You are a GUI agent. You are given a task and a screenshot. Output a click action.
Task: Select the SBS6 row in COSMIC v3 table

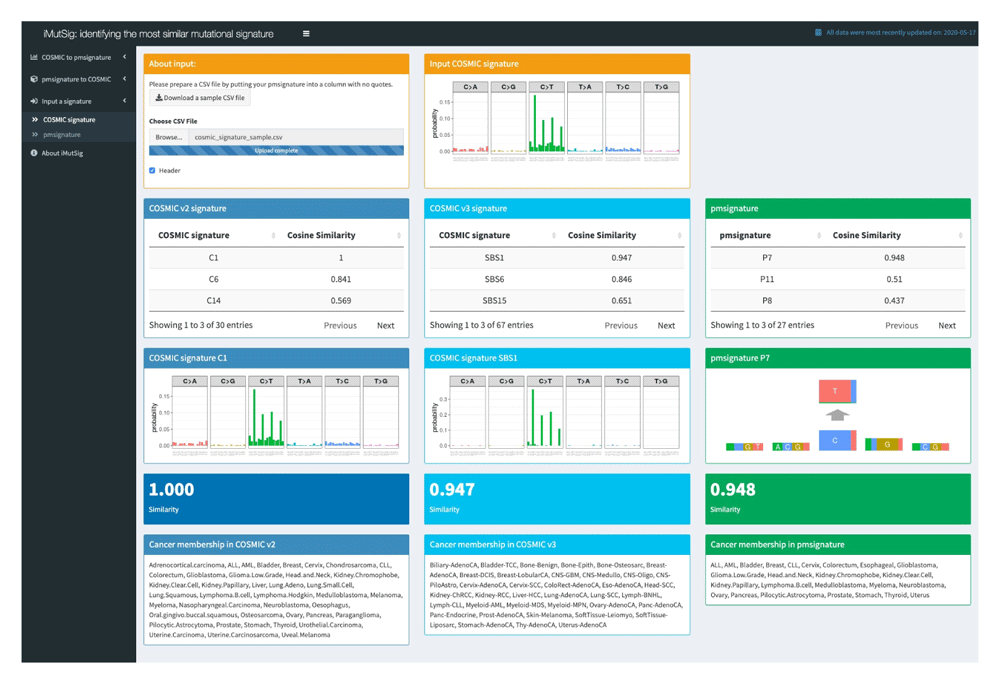[x=557, y=279]
